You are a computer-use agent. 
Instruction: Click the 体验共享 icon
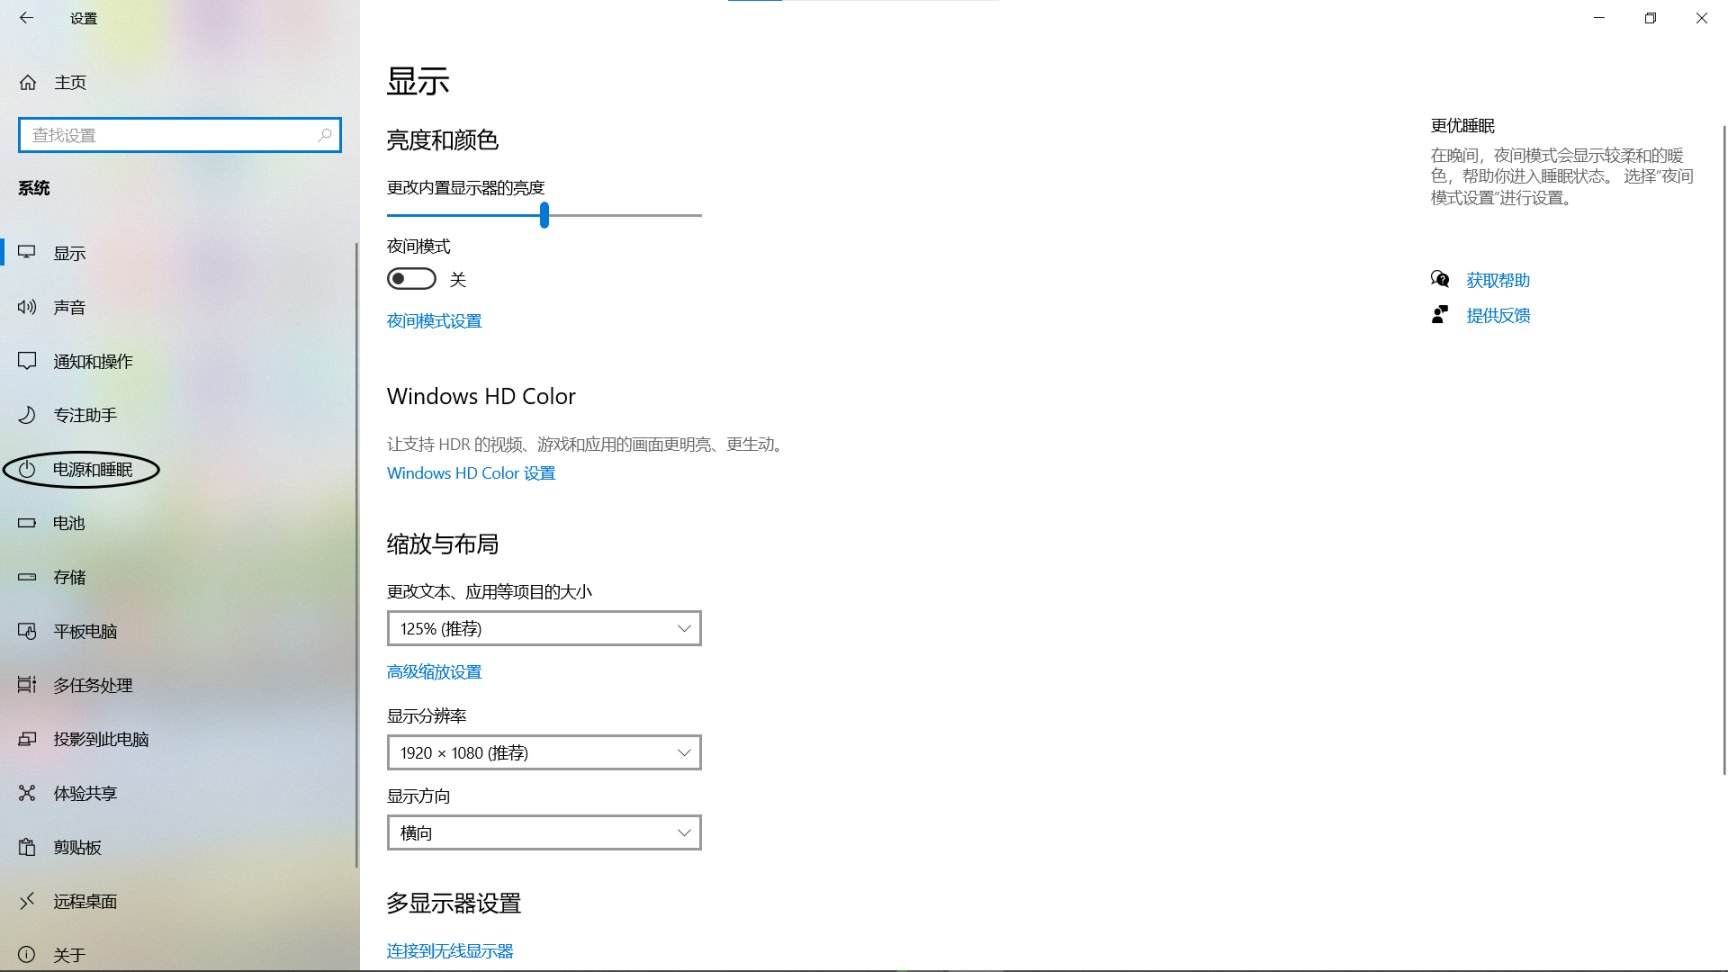[27, 793]
